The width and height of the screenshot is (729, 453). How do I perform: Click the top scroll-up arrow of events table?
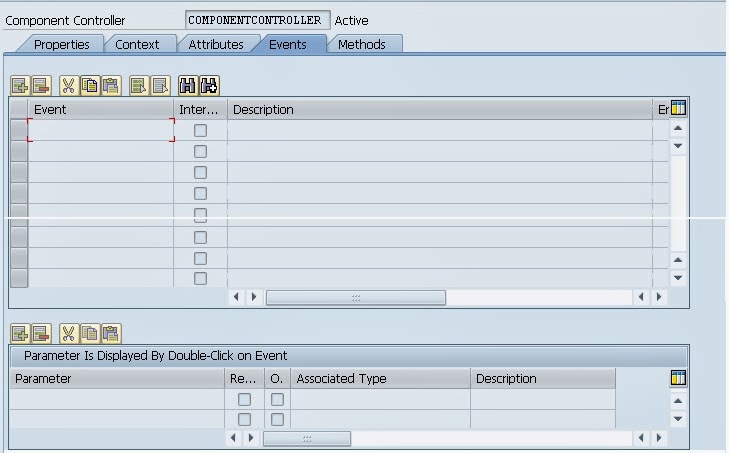(x=678, y=128)
